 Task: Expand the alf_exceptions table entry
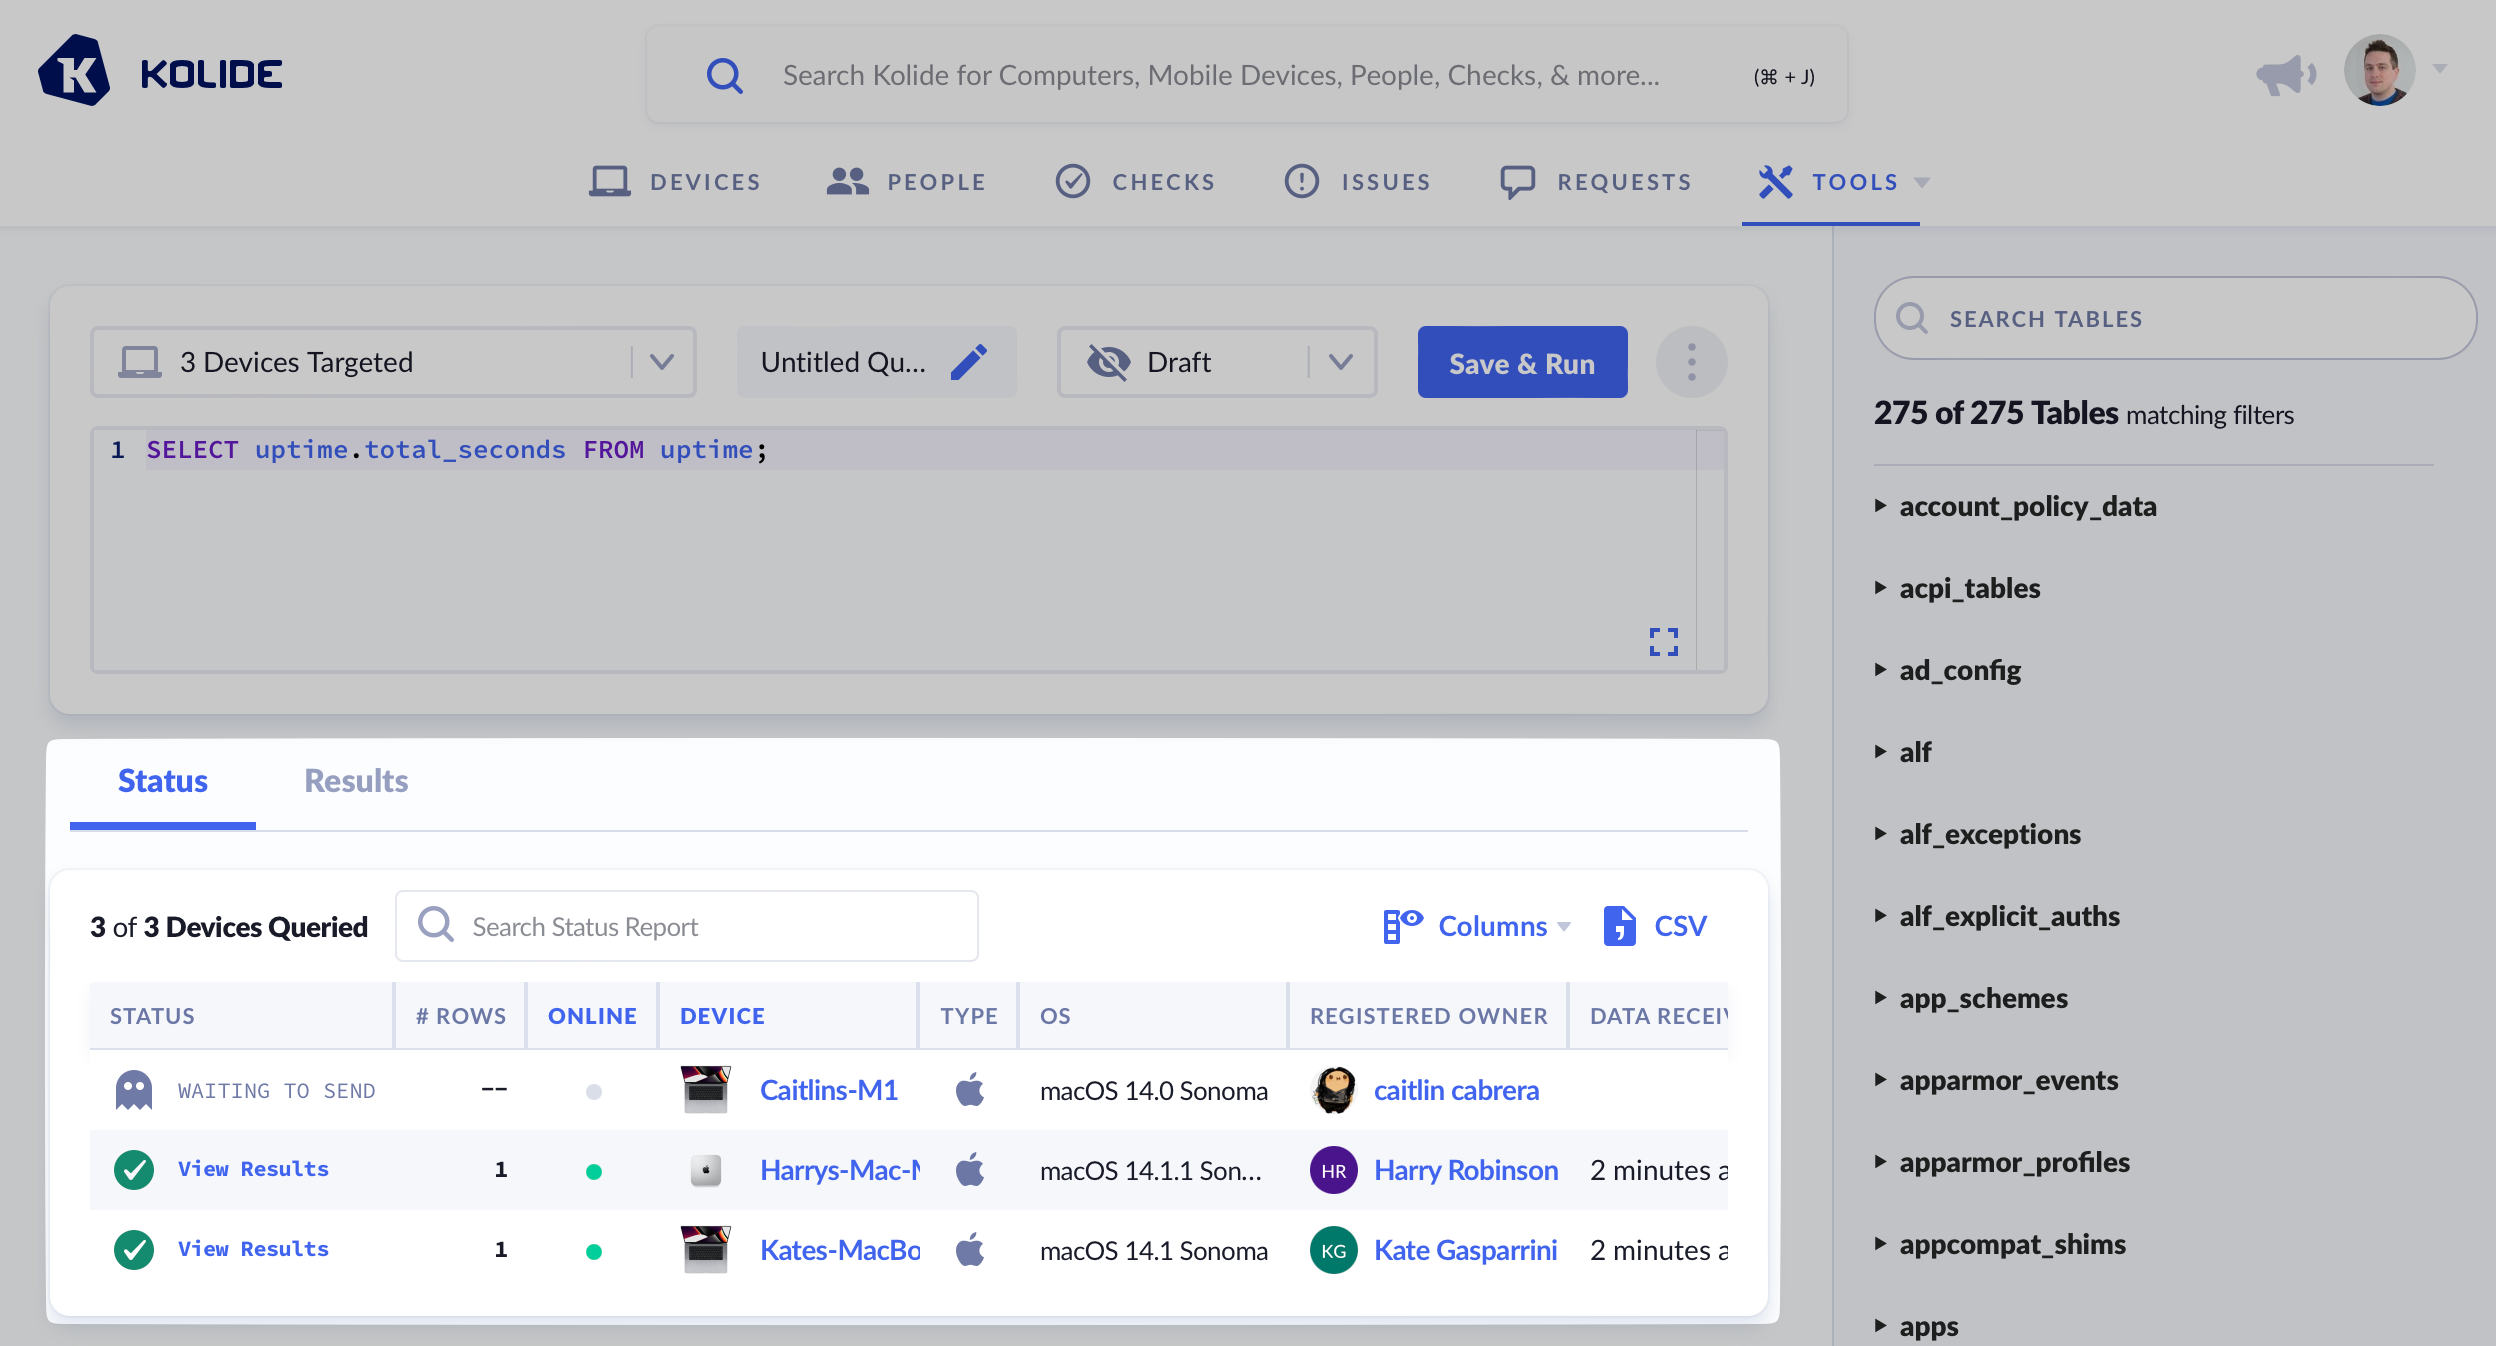(1989, 834)
